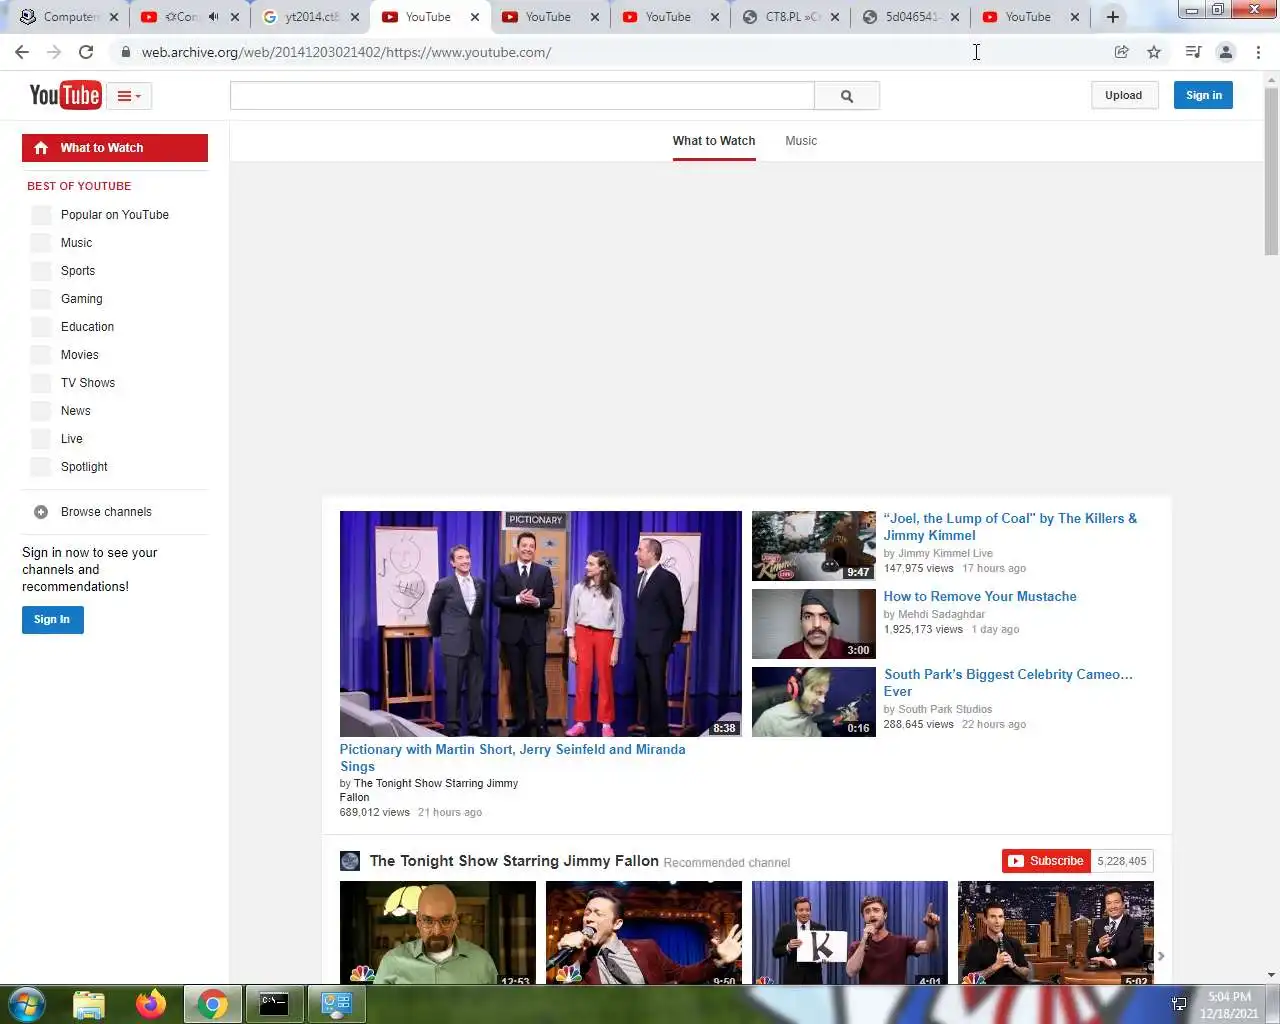The image size is (1280, 1024).
Task: Open the Windows Start menu
Action: [x=26, y=1004]
